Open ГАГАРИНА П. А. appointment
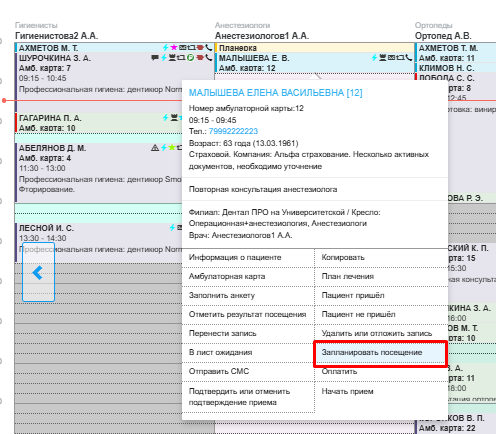 (99, 123)
